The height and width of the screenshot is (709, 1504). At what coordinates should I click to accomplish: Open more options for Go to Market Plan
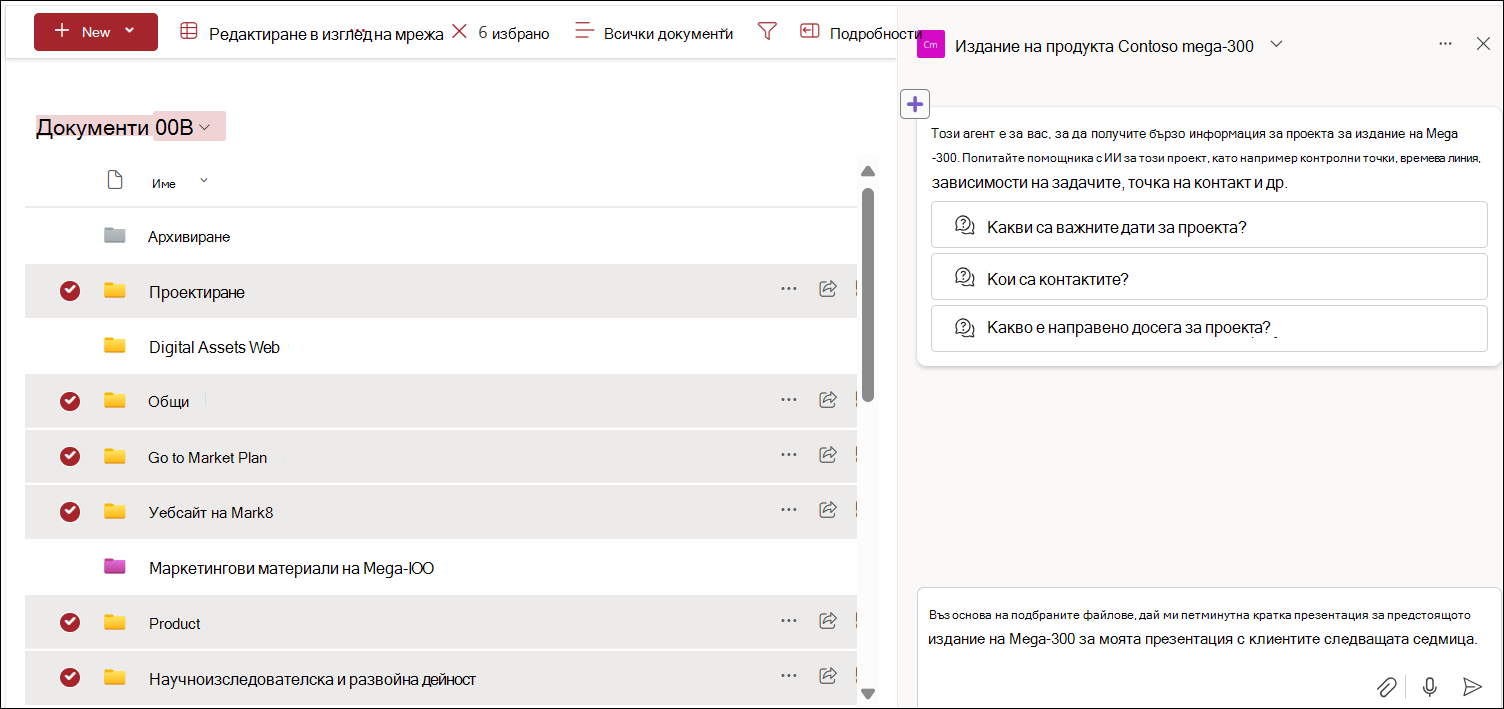(789, 455)
